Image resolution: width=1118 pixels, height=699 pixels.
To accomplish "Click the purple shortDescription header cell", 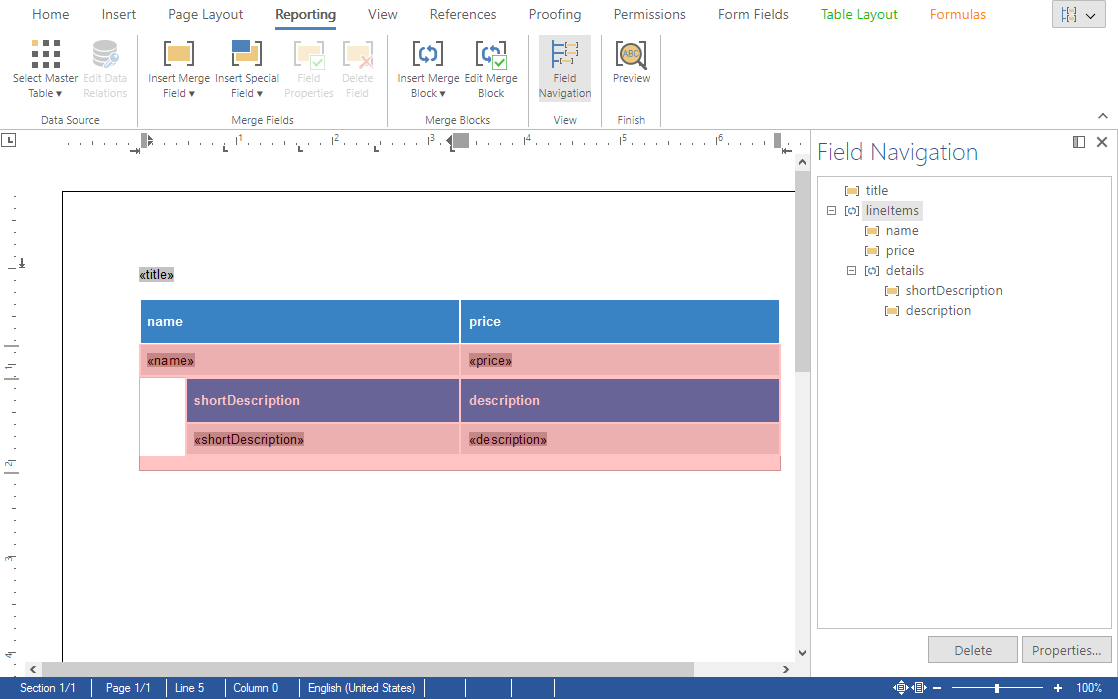I will tap(322, 400).
